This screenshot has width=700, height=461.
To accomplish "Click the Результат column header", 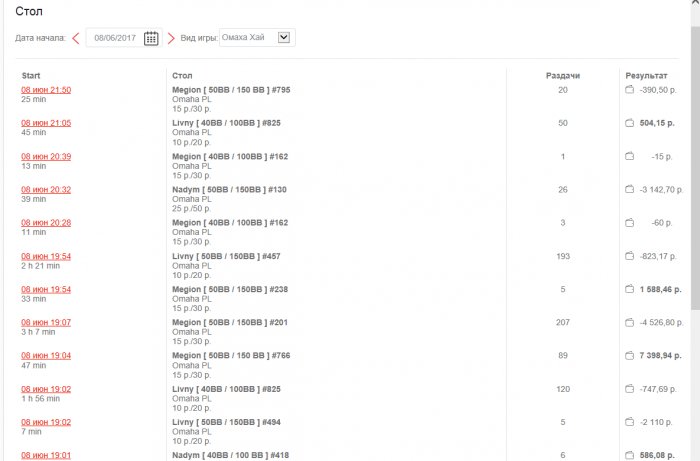I will tap(646, 75).
